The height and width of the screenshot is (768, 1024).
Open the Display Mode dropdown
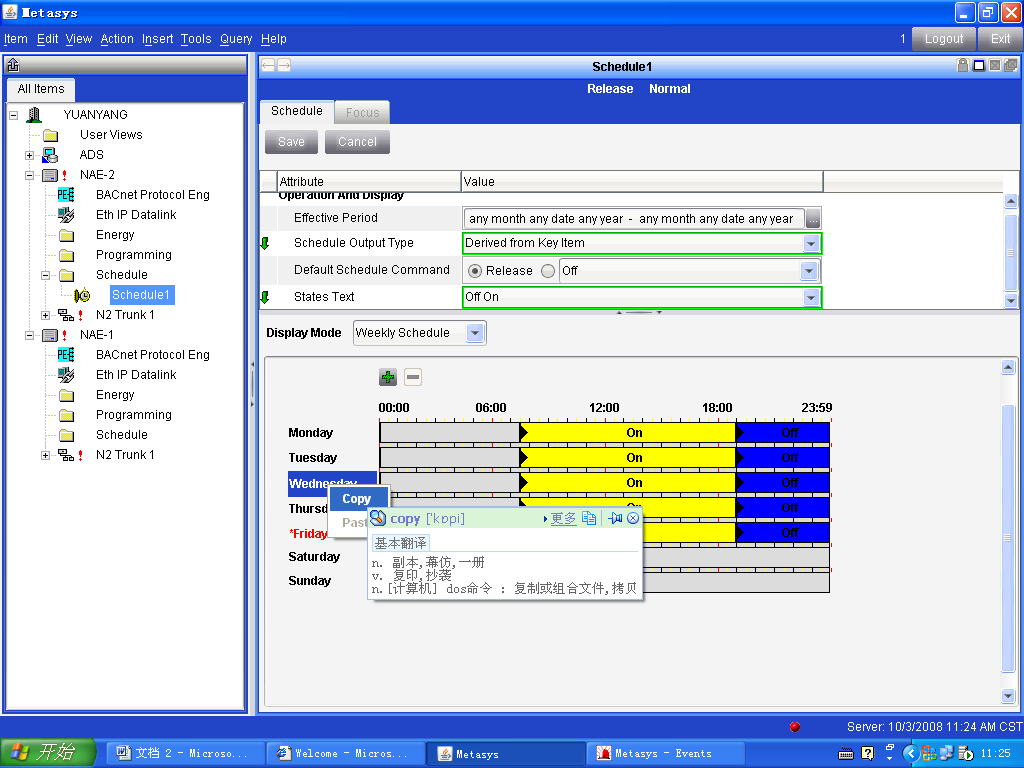475,333
